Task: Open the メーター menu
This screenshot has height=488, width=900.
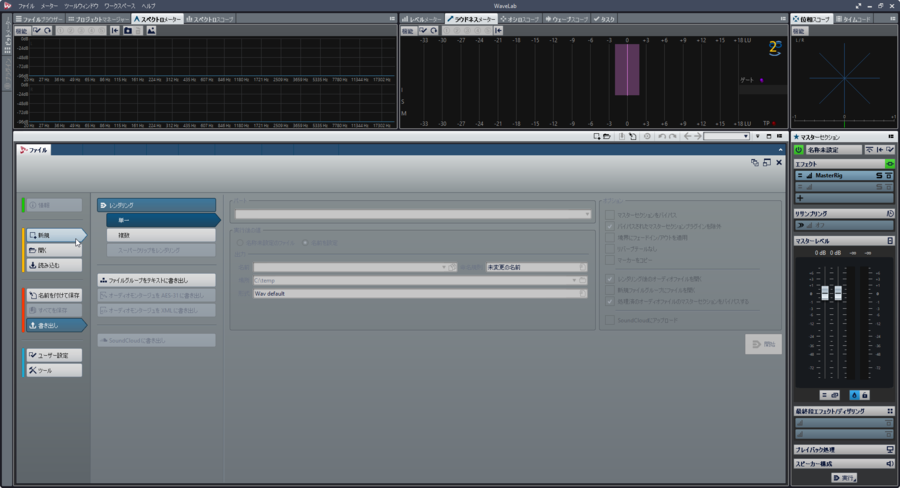Action: click(49, 6)
